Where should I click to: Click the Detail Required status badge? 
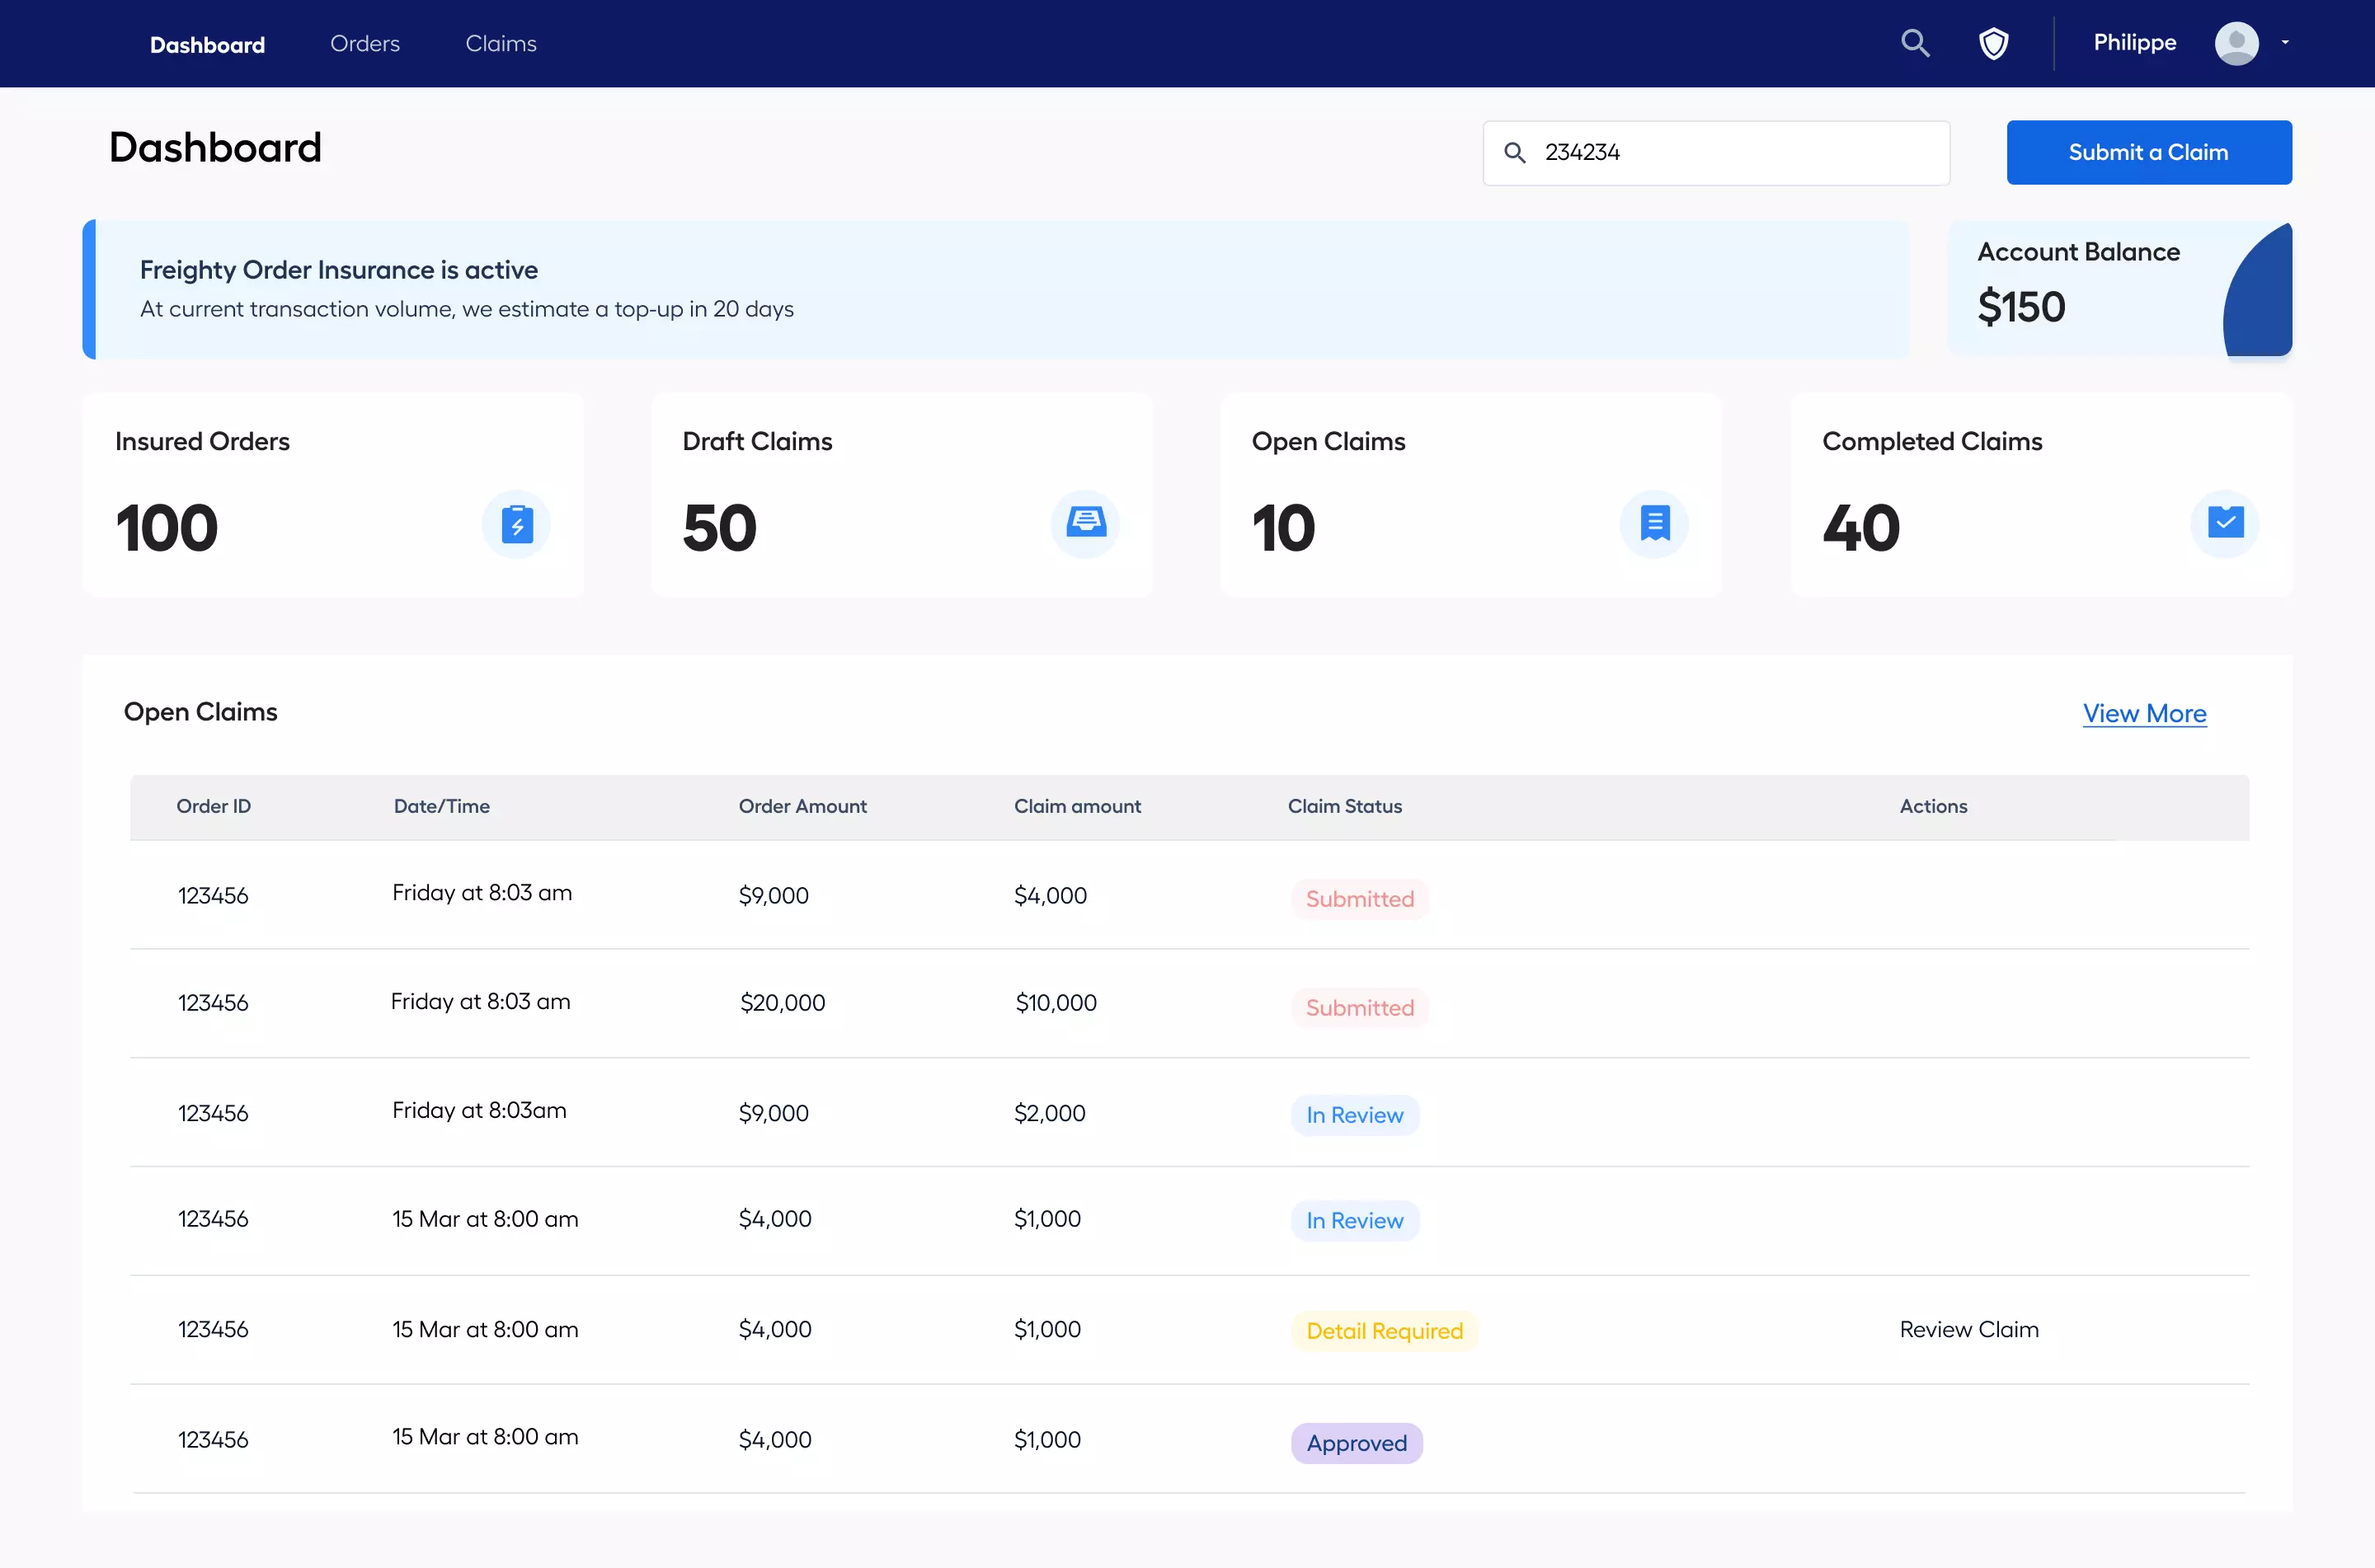1384,1331
